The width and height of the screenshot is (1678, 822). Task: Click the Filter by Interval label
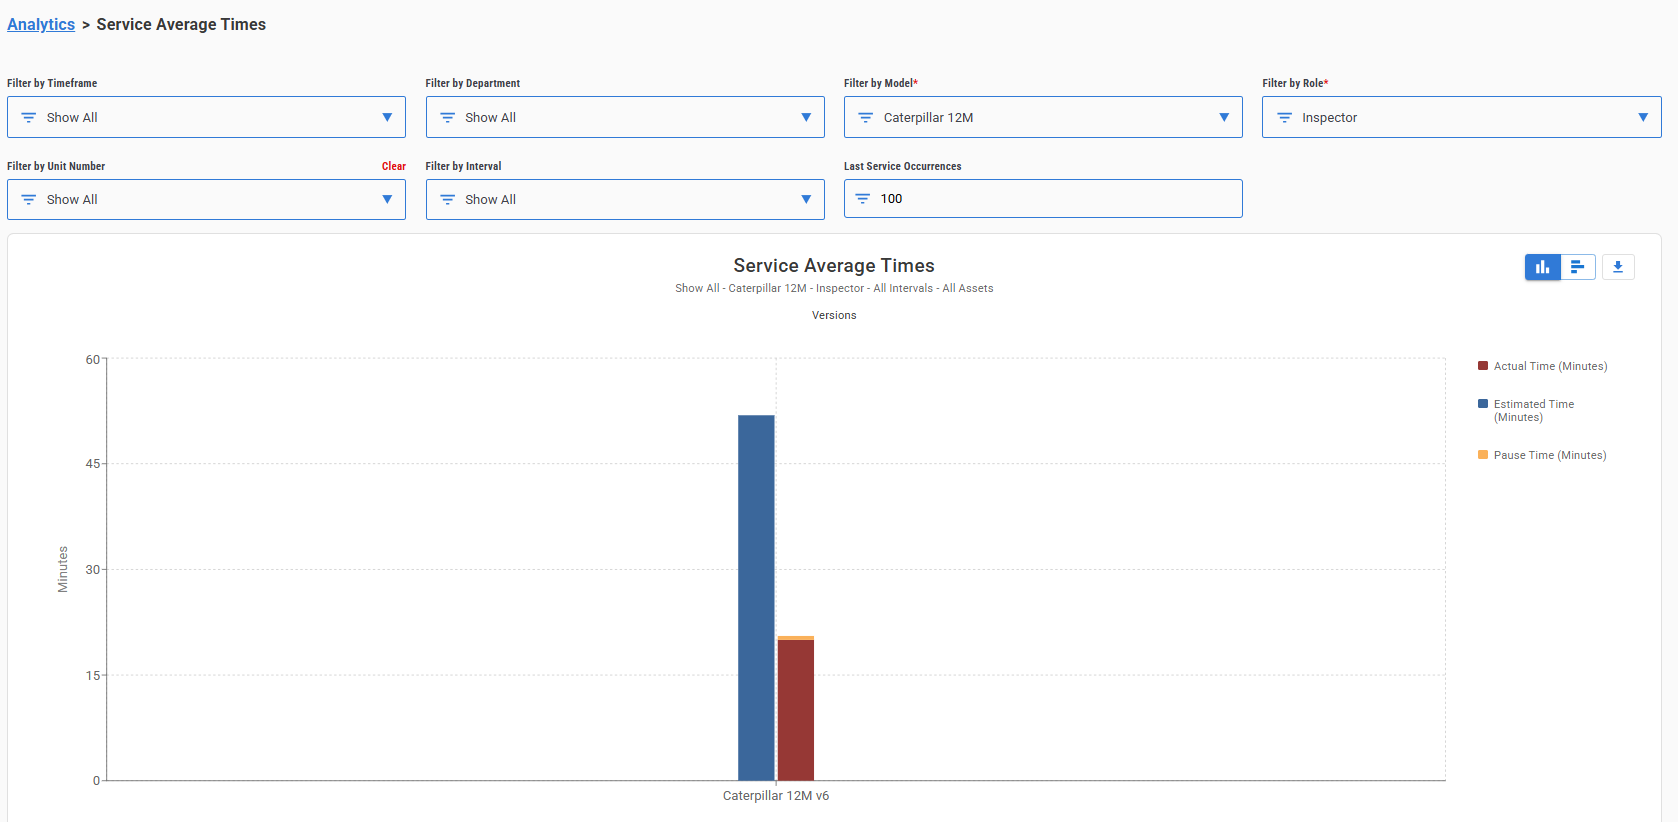(464, 166)
